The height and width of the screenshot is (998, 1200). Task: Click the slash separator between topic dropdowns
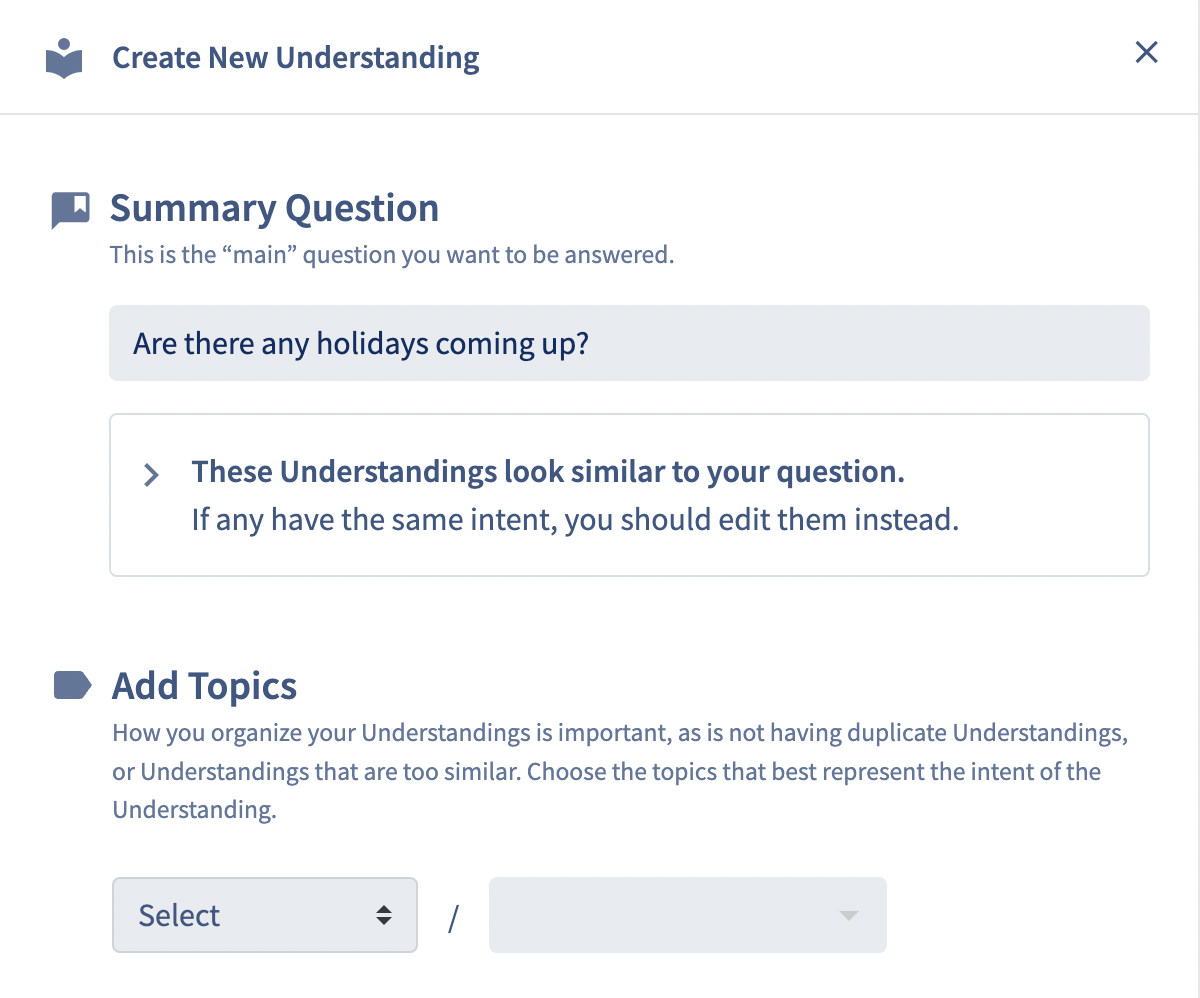pyautogui.click(x=453, y=917)
